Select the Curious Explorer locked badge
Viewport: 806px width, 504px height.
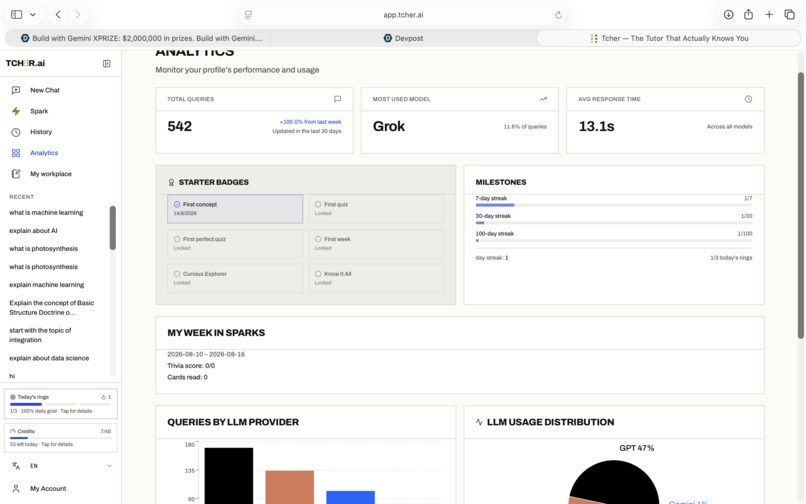(x=235, y=278)
